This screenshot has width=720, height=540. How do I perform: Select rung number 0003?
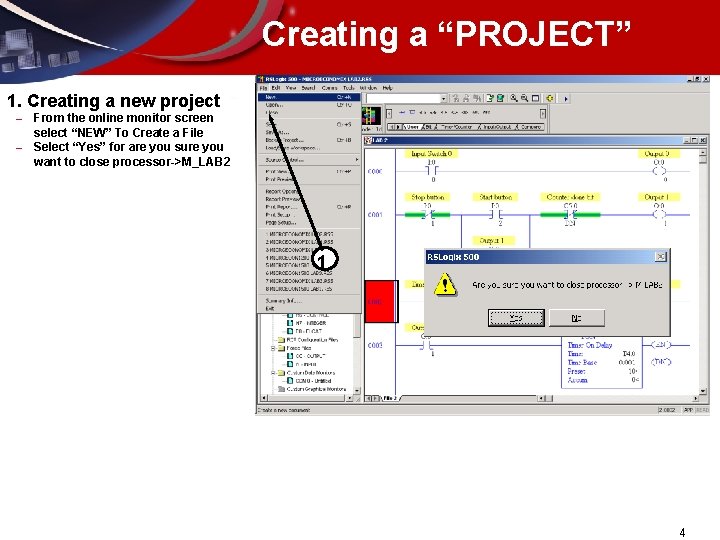tap(375, 345)
